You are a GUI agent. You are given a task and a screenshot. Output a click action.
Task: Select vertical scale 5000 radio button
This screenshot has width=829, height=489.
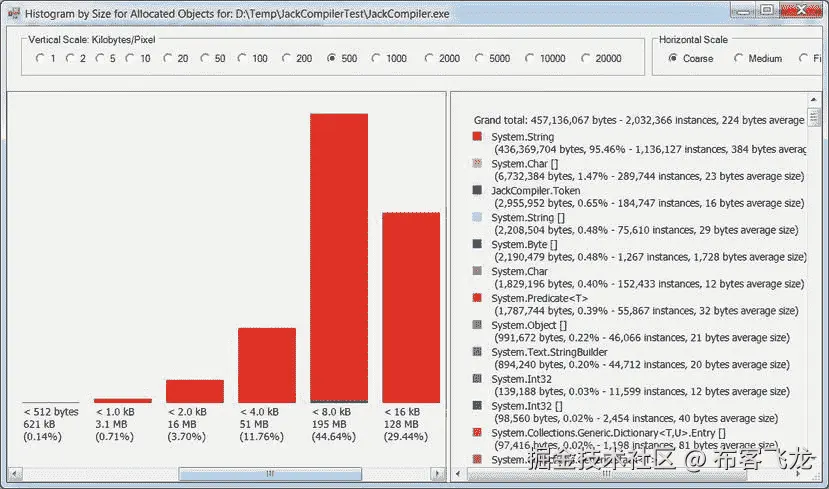click(479, 58)
